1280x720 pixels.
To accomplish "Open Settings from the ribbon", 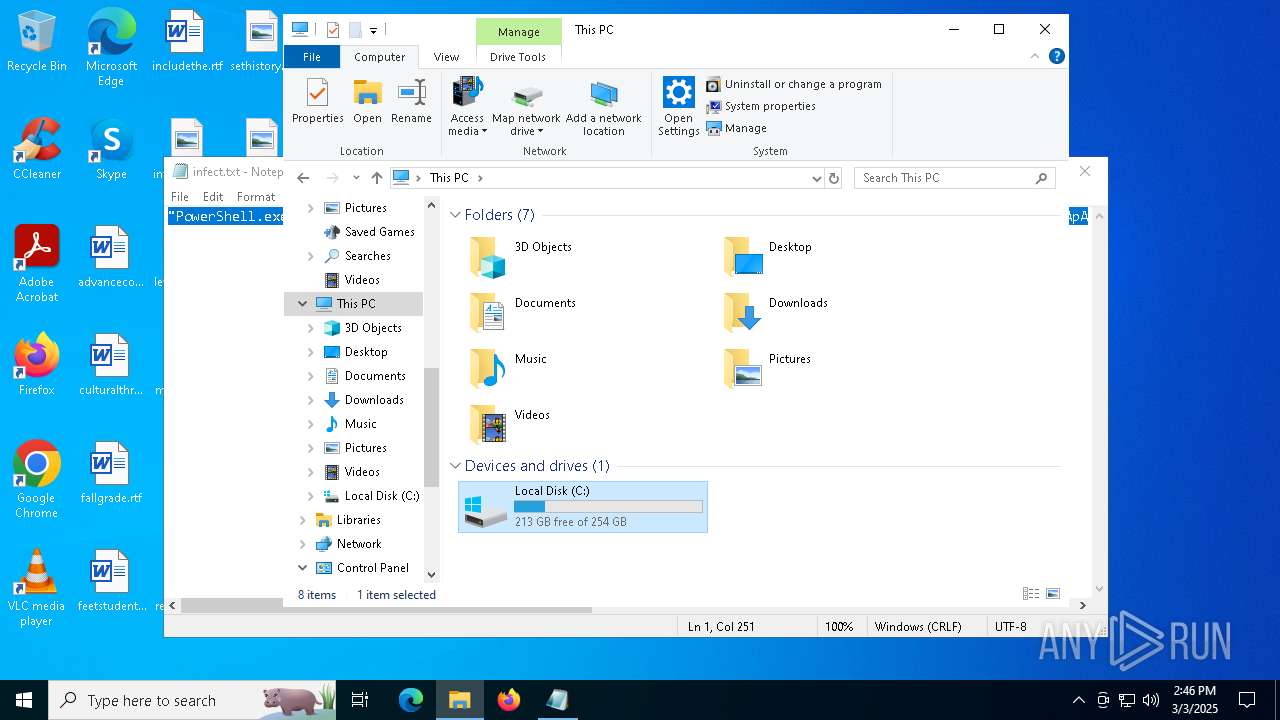I will [678, 107].
